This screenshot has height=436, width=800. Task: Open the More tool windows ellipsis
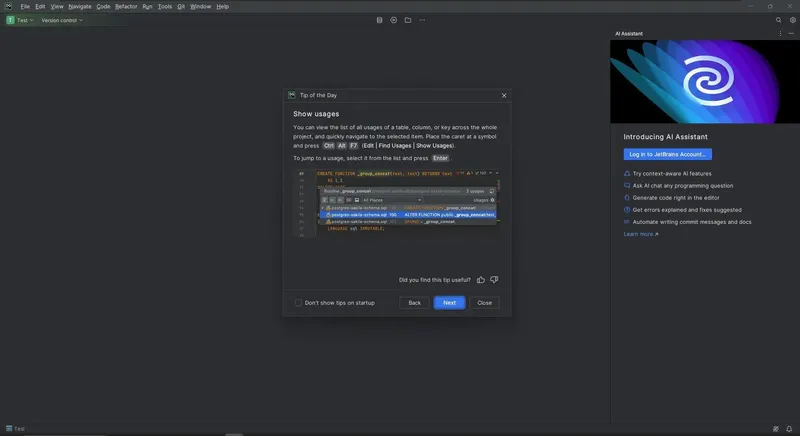click(422, 20)
